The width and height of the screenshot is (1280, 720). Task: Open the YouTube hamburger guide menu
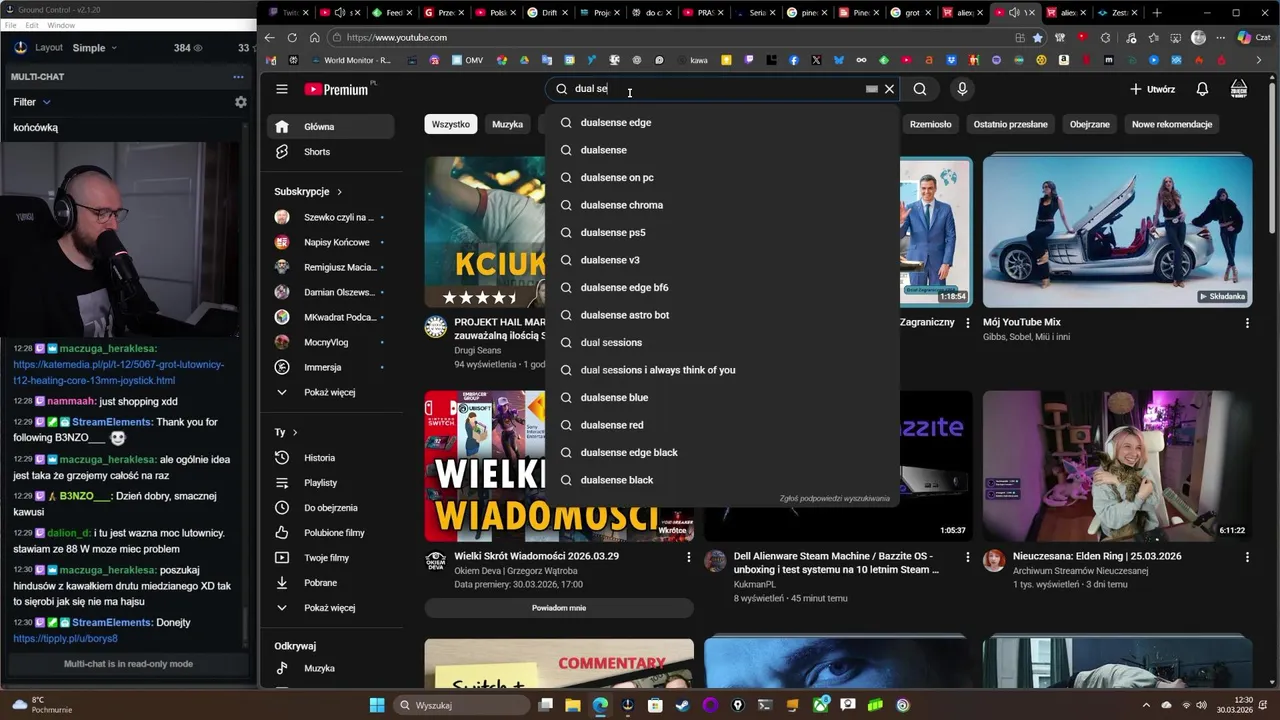[x=282, y=89]
